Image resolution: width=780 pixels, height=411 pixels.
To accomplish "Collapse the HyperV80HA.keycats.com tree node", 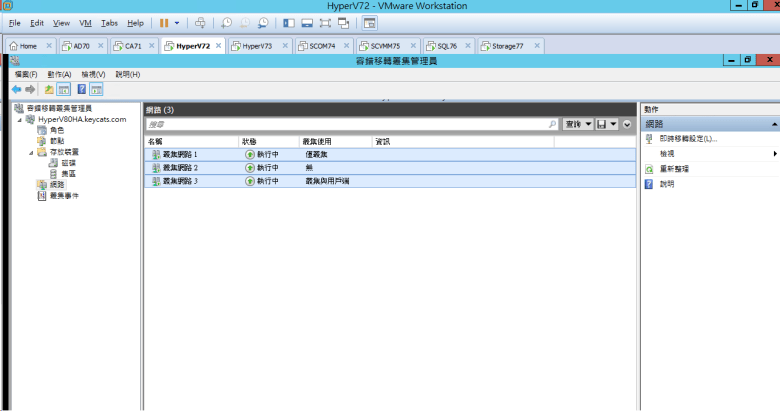I will coord(18,119).
